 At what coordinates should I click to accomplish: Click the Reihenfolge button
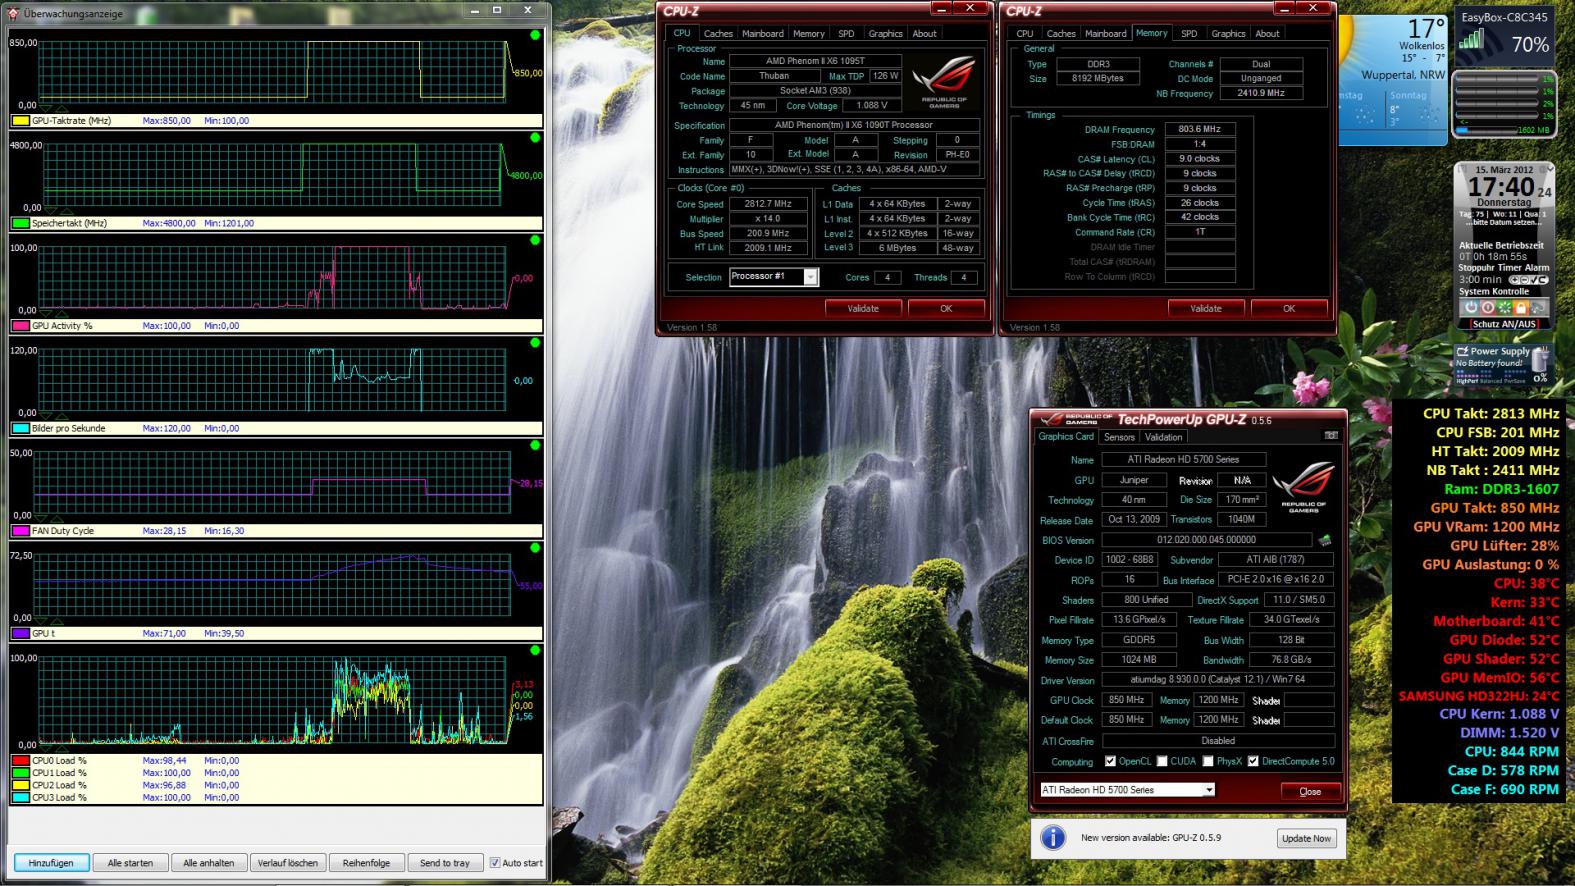(x=366, y=863)
